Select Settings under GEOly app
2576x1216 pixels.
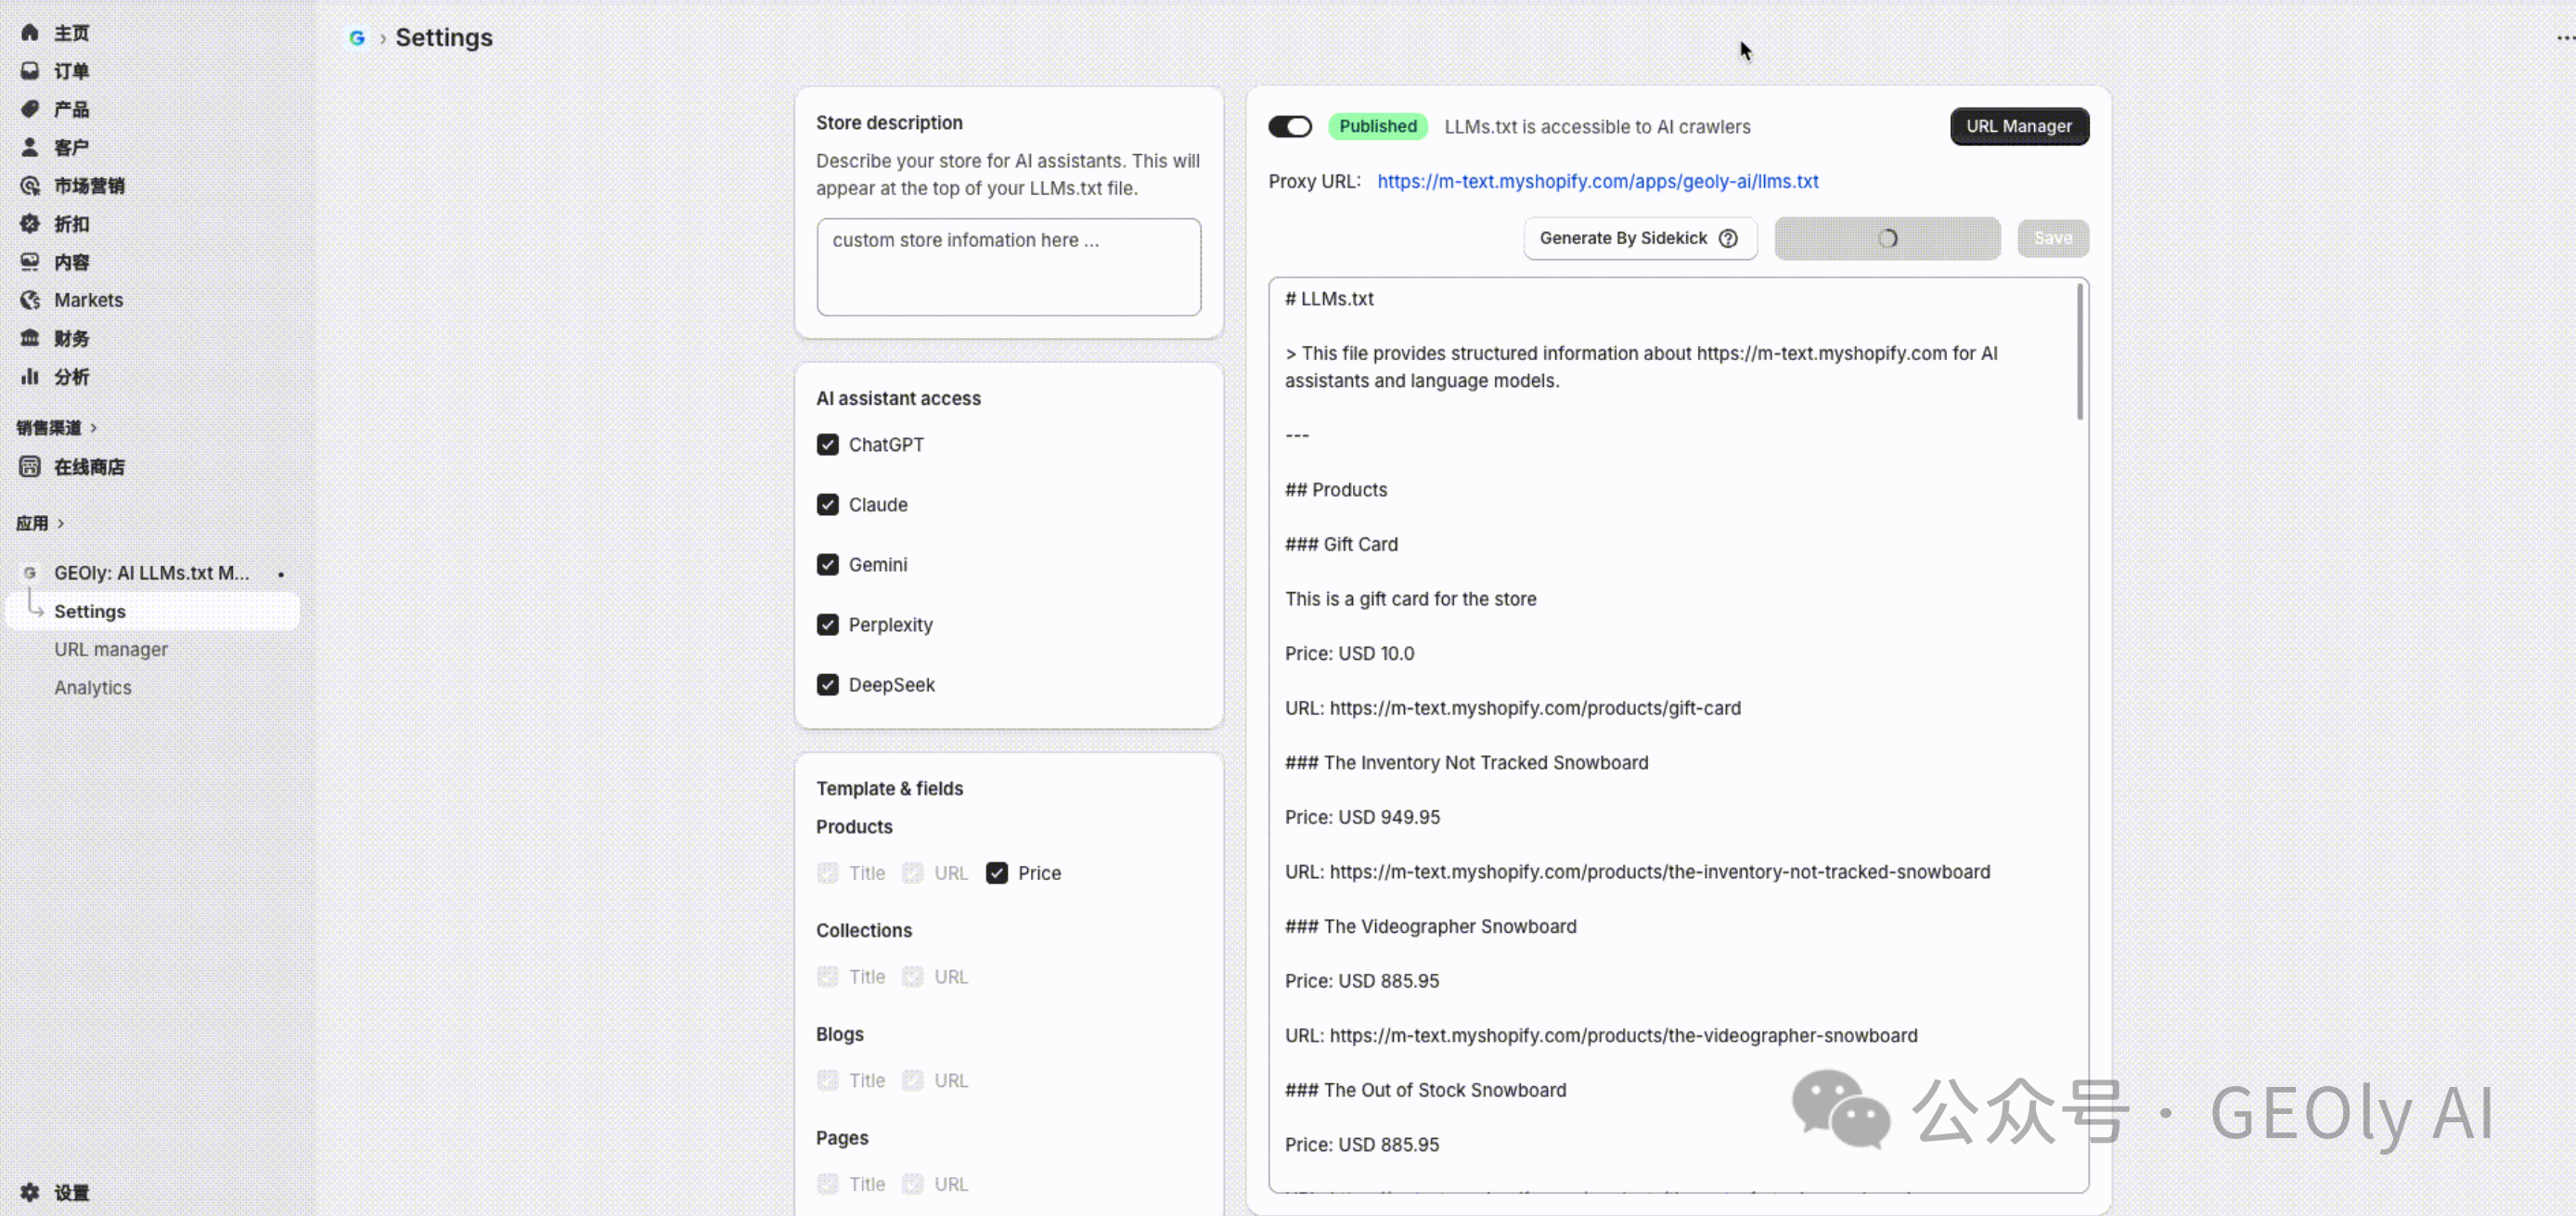153,611
